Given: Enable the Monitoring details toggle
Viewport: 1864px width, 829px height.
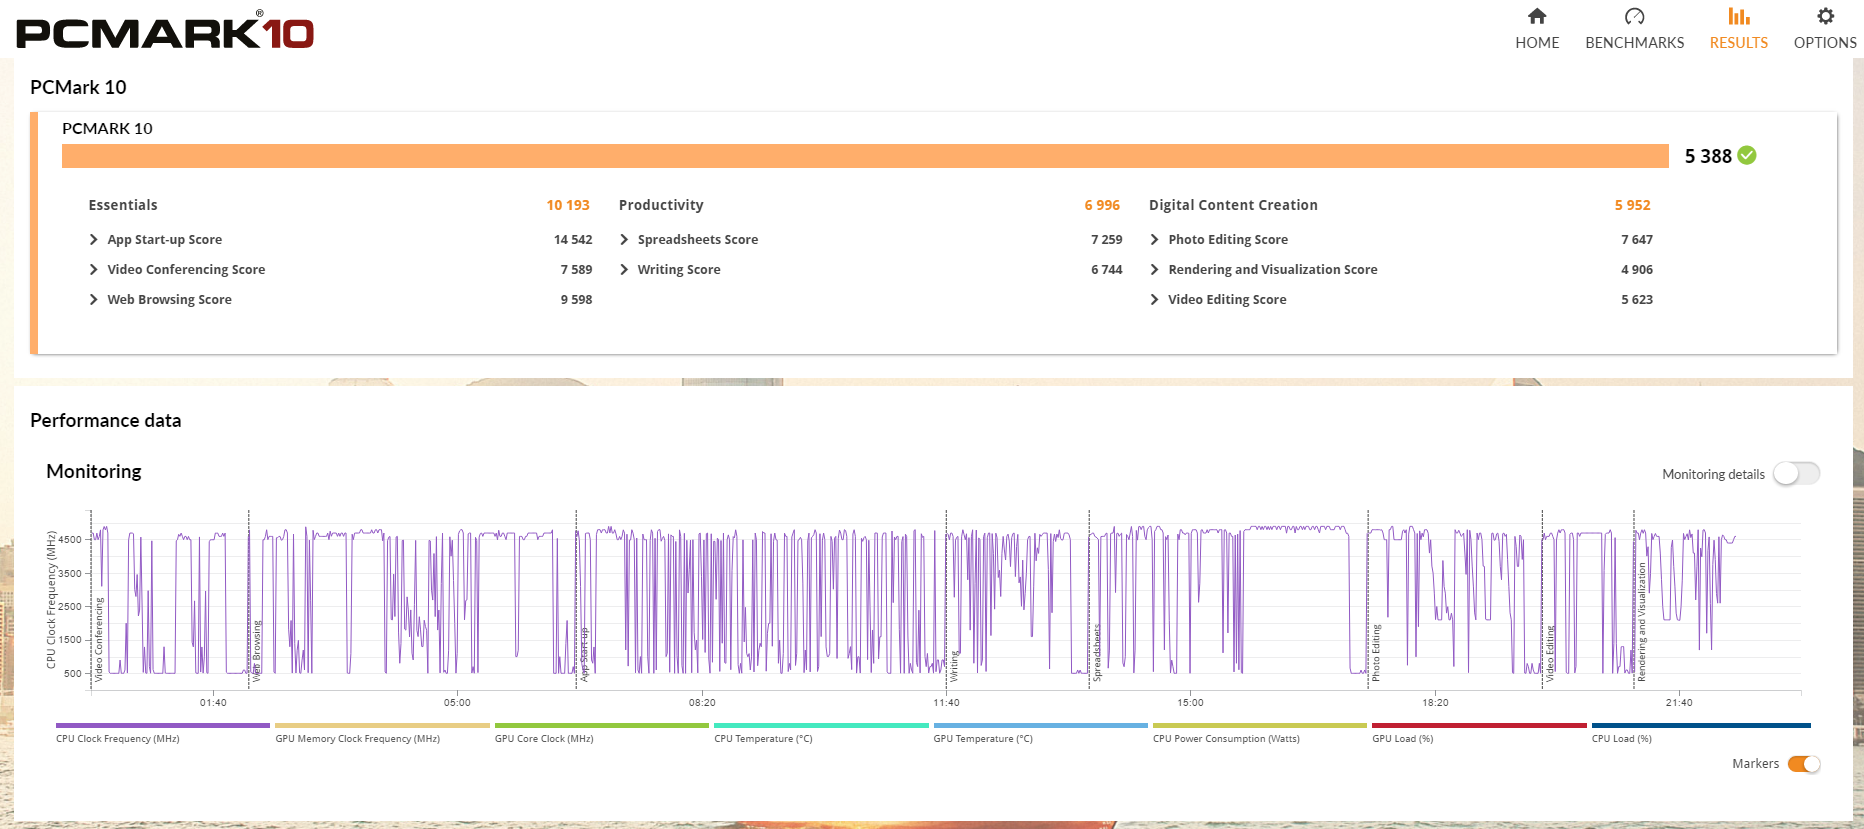Looking at the screenshot, I should tap(1797, 474).
